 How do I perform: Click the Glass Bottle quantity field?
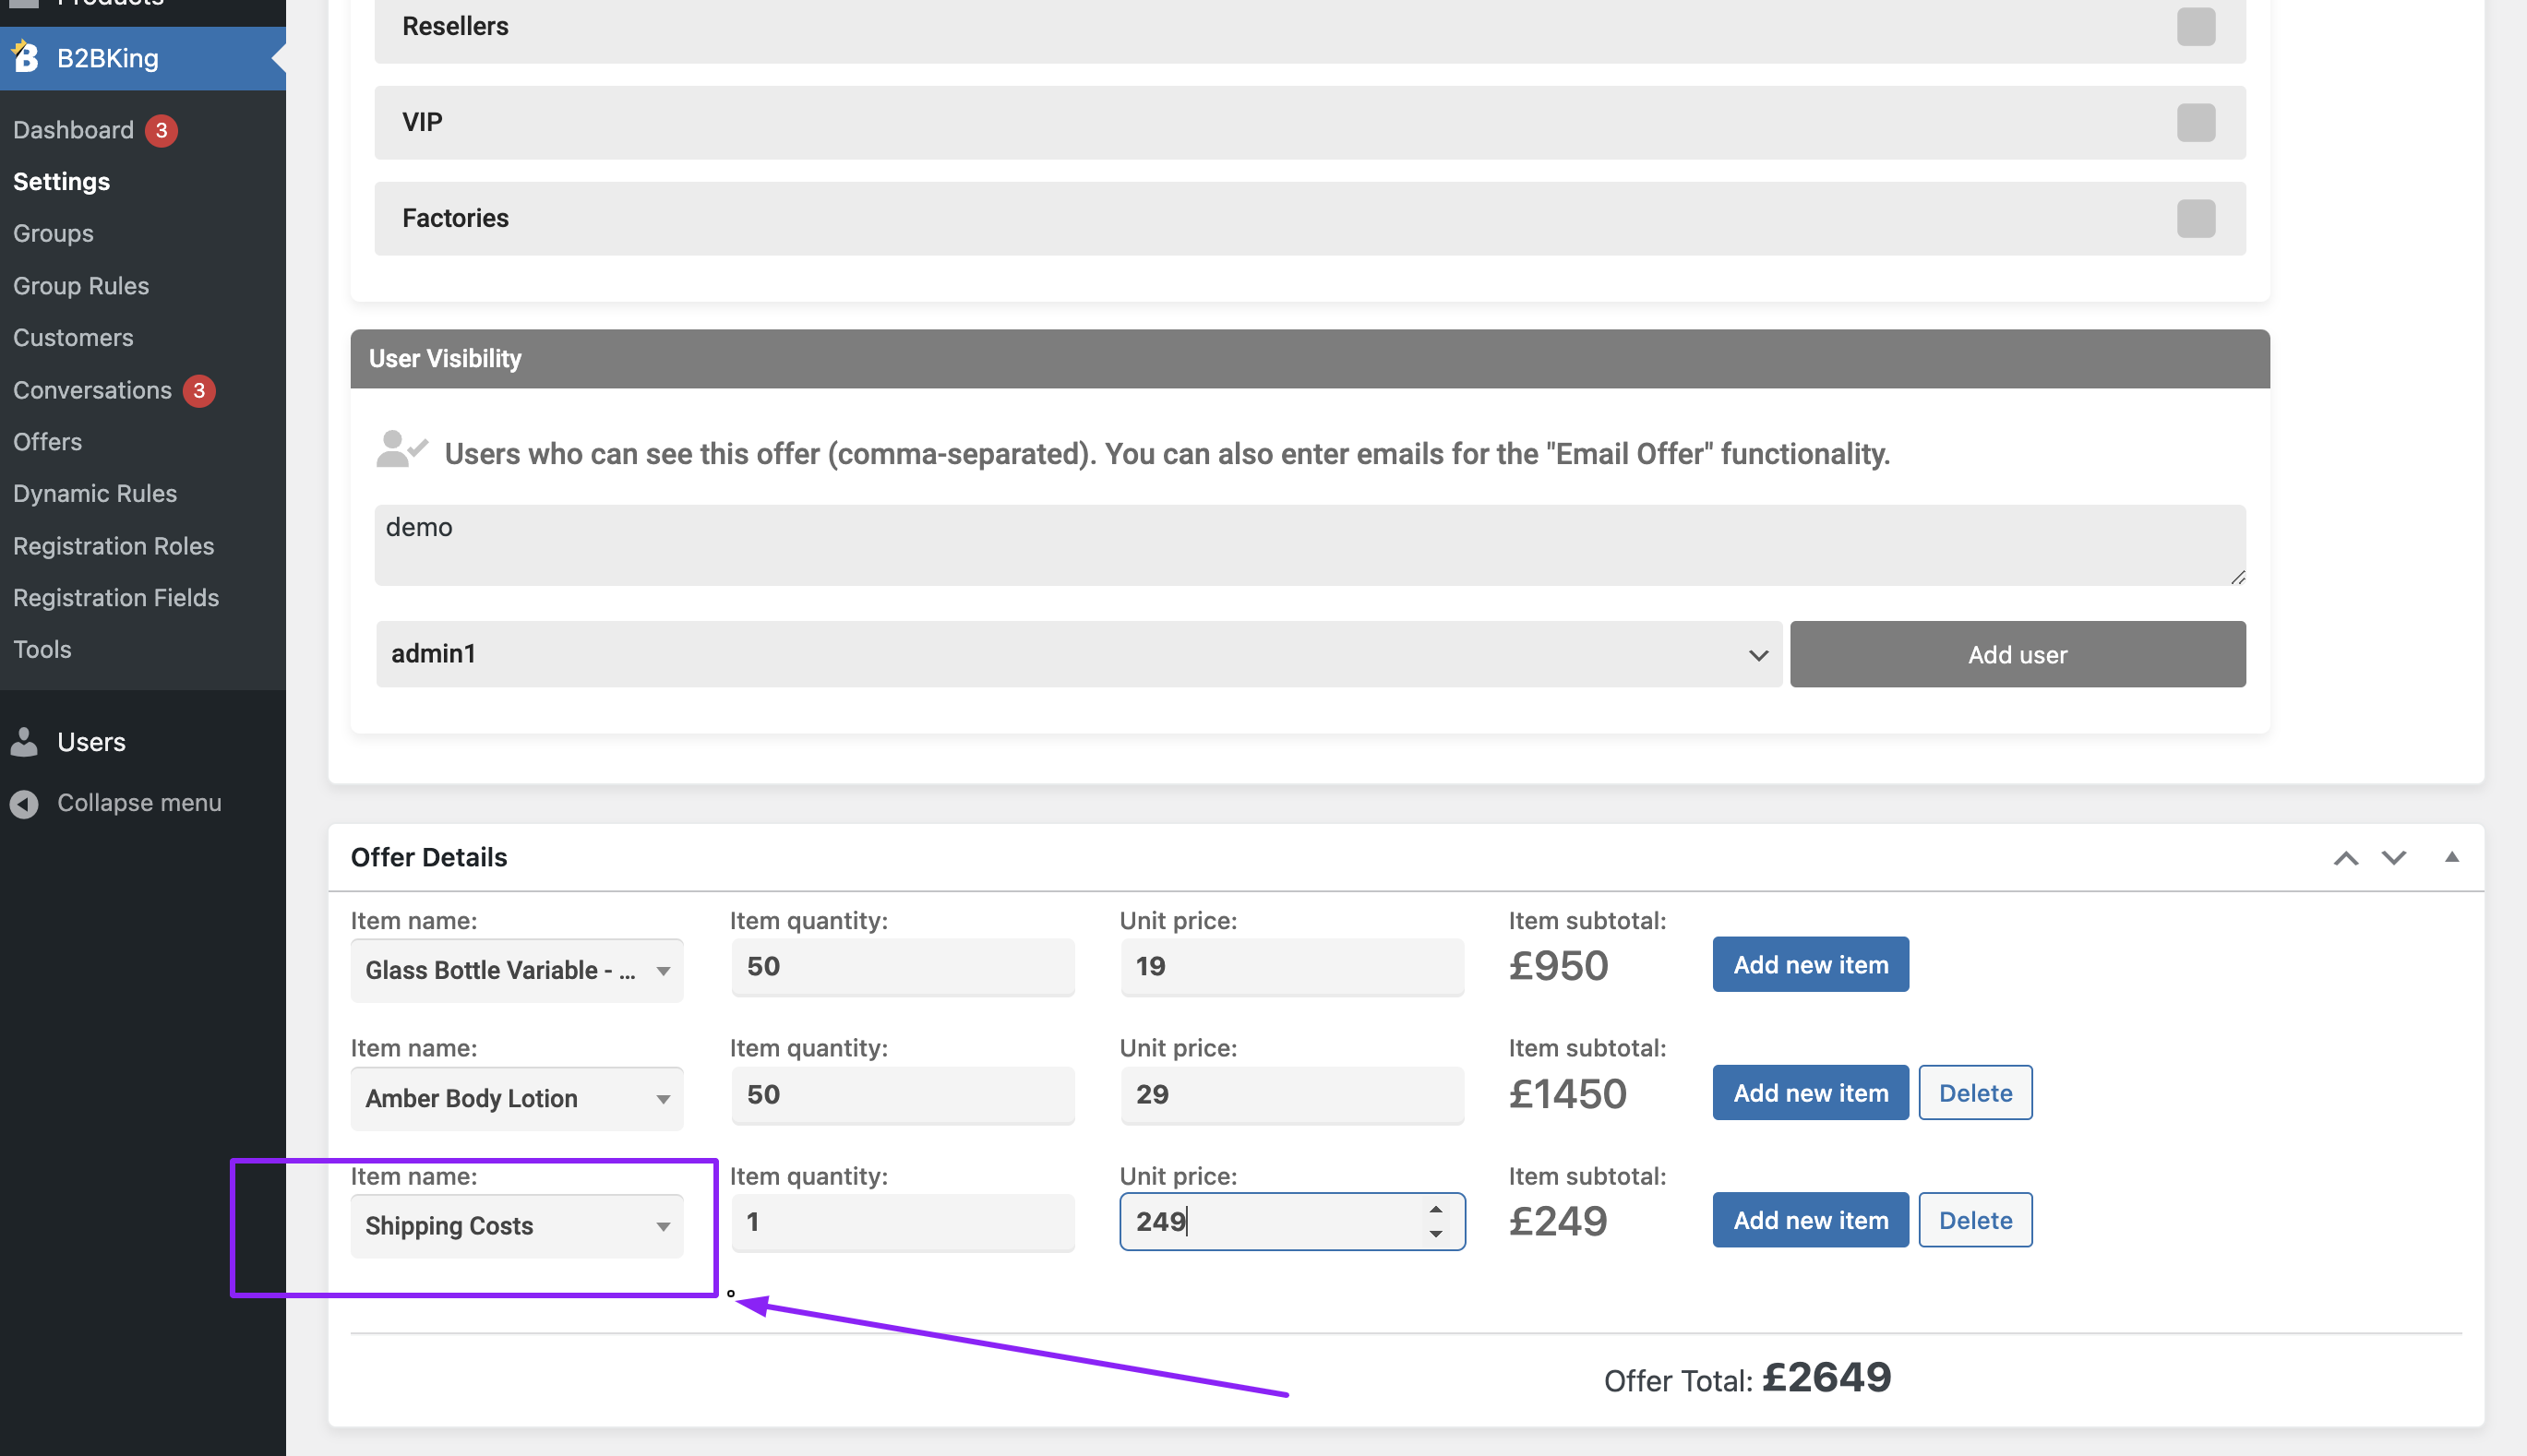coord(903,967)
